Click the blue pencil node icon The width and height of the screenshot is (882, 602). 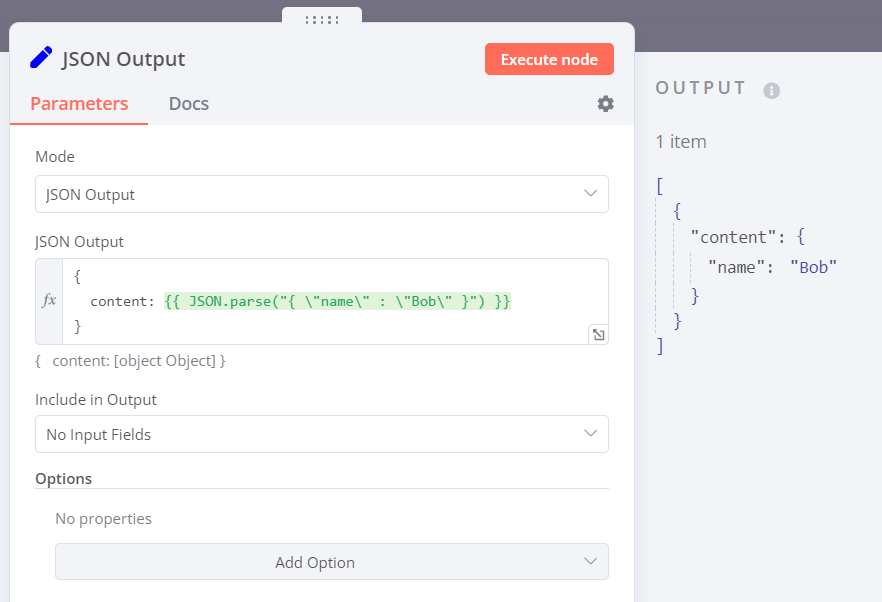[41, 58]
